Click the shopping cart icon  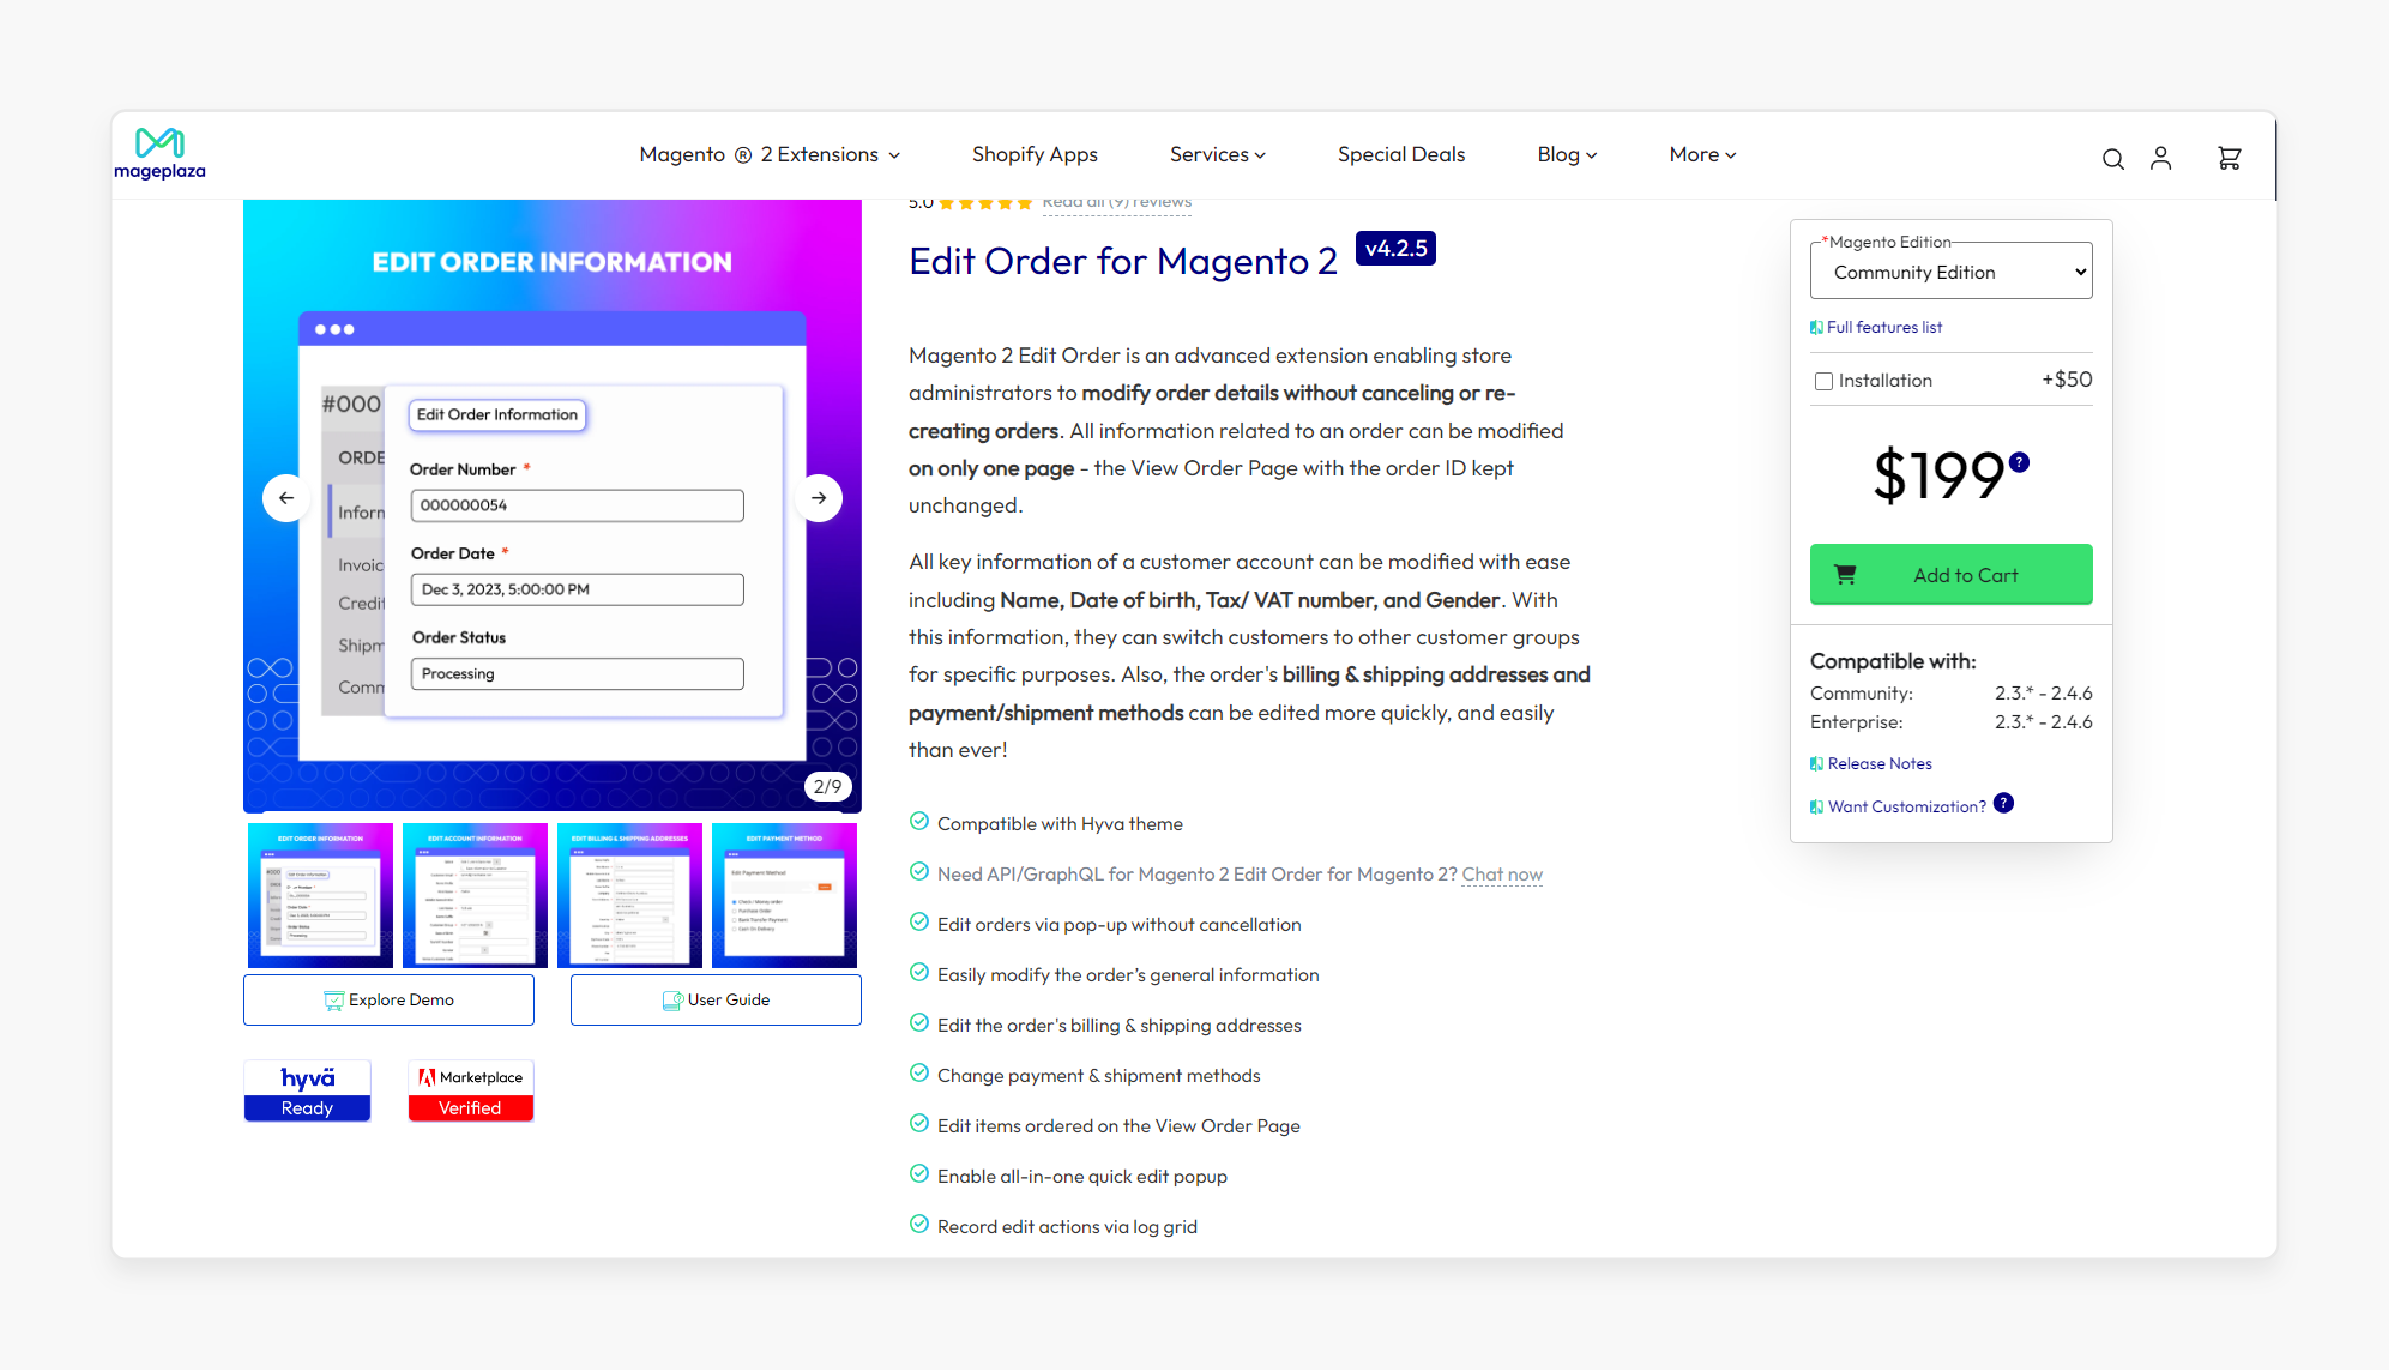(2228, 156)
